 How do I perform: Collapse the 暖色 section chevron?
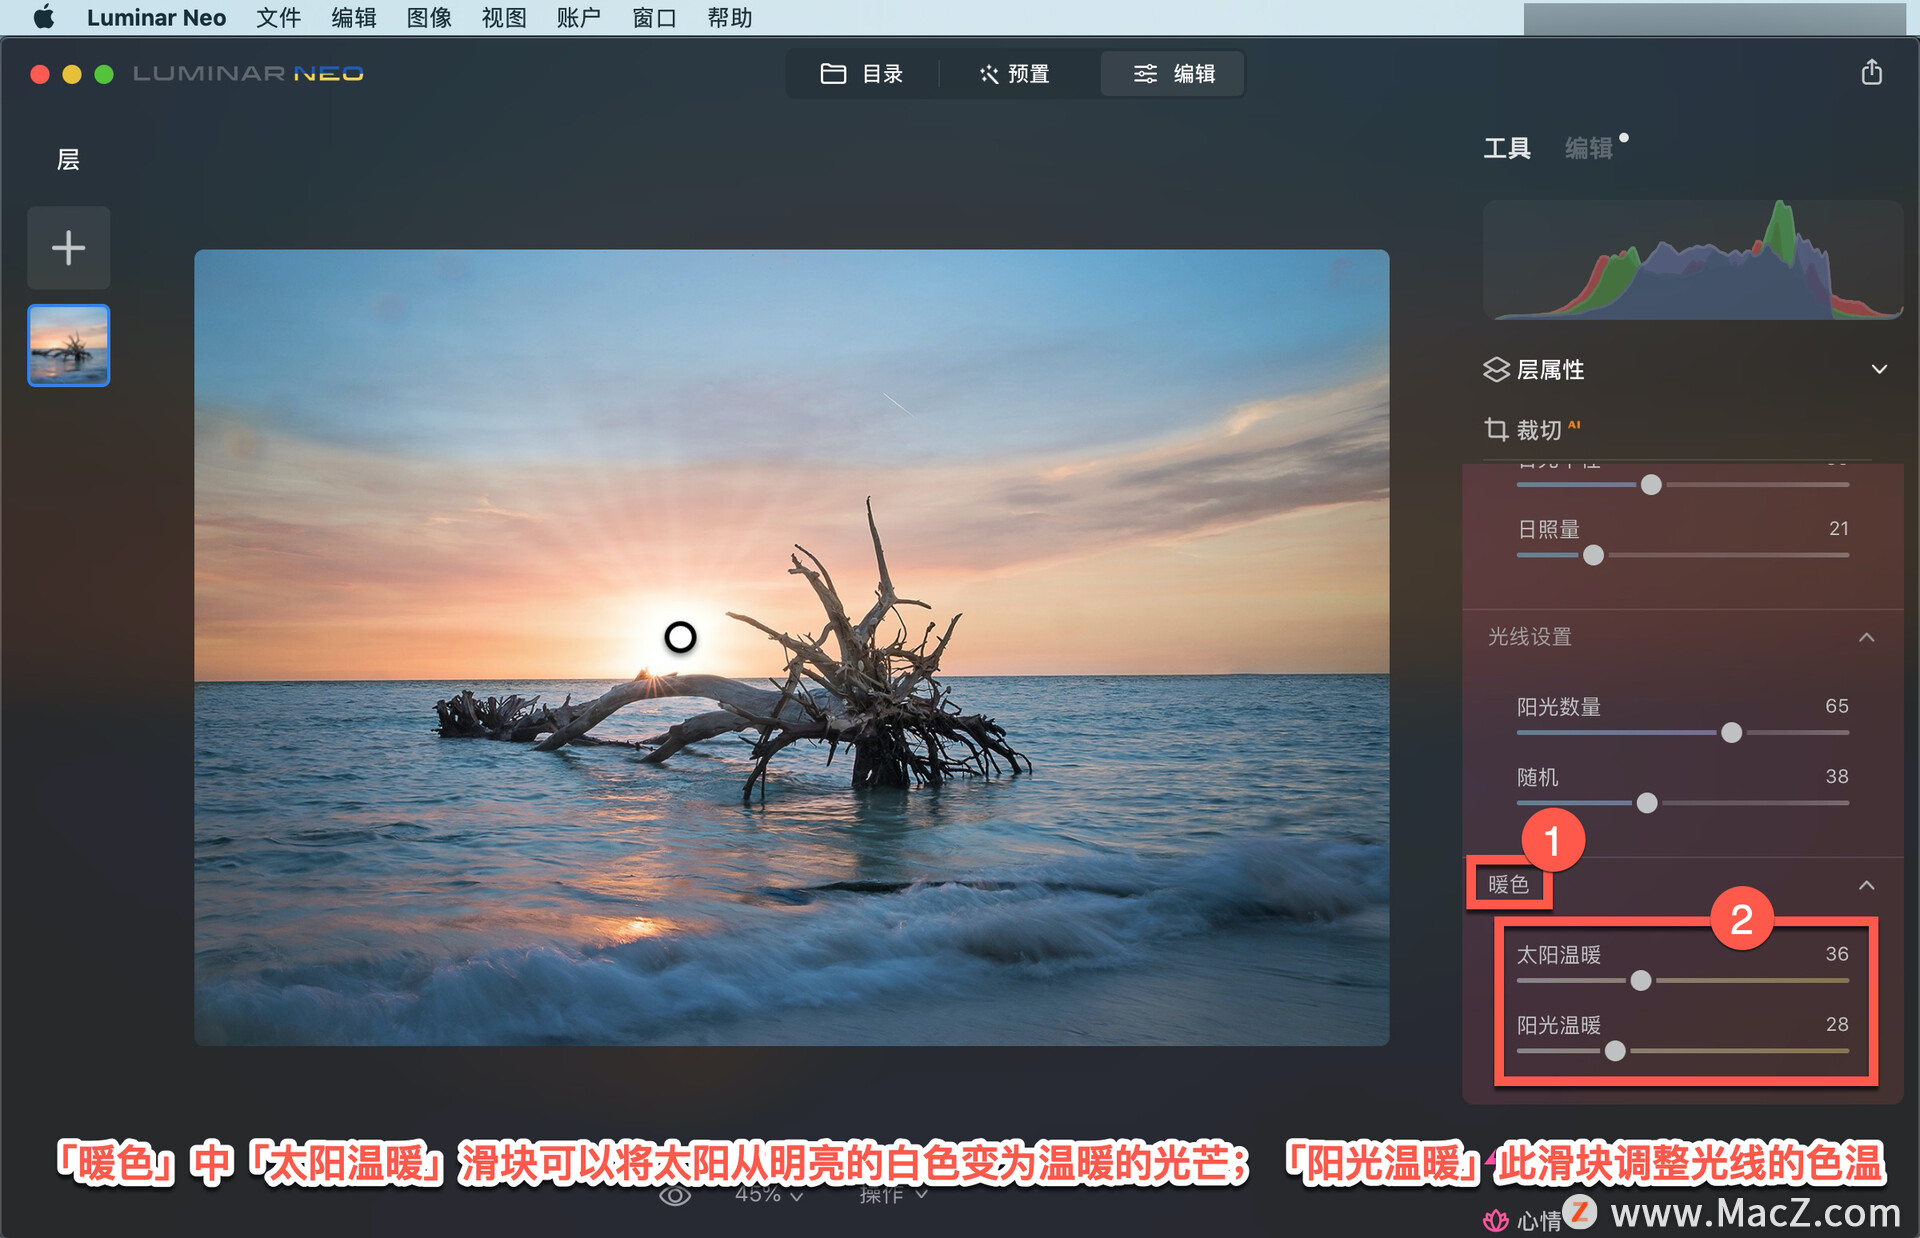click(x=1866, y=885)
